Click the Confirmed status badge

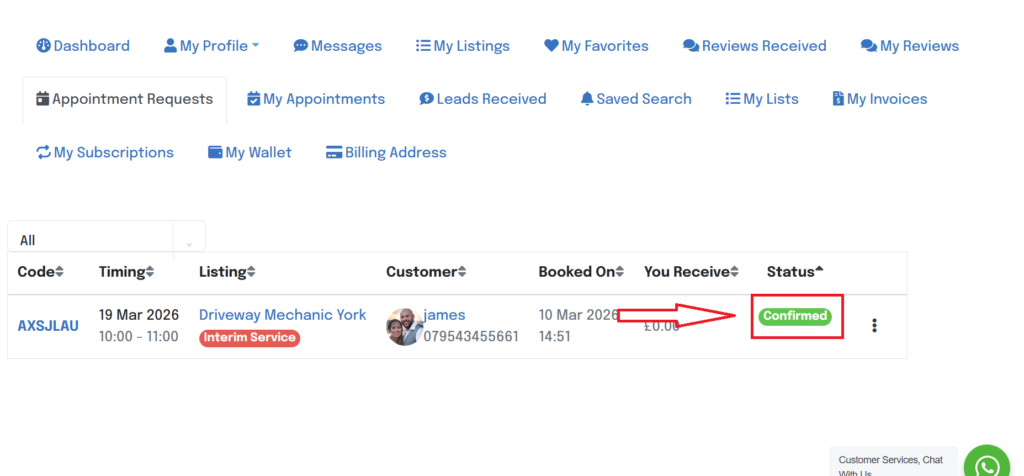click(x=795, y=316)
